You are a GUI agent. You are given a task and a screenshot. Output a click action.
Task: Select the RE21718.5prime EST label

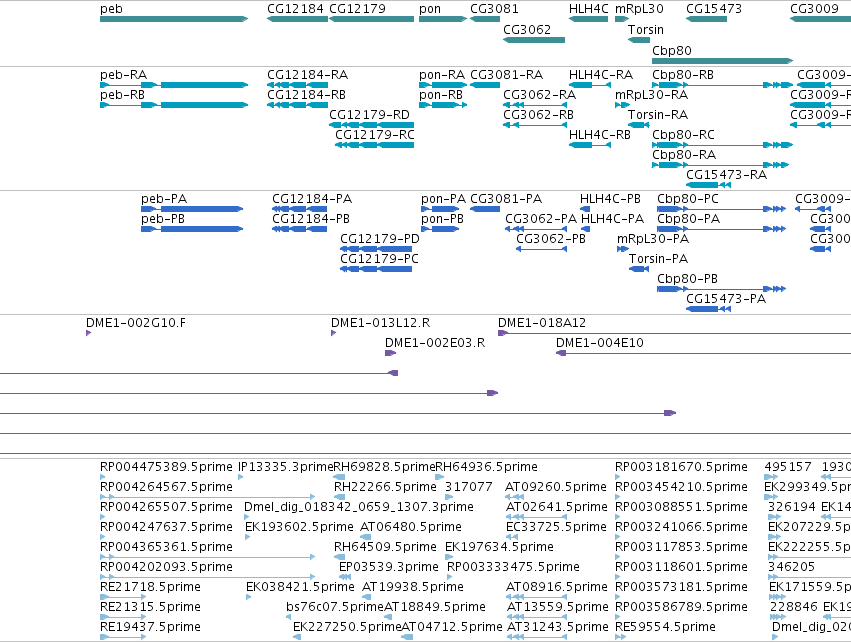point(150,587)
